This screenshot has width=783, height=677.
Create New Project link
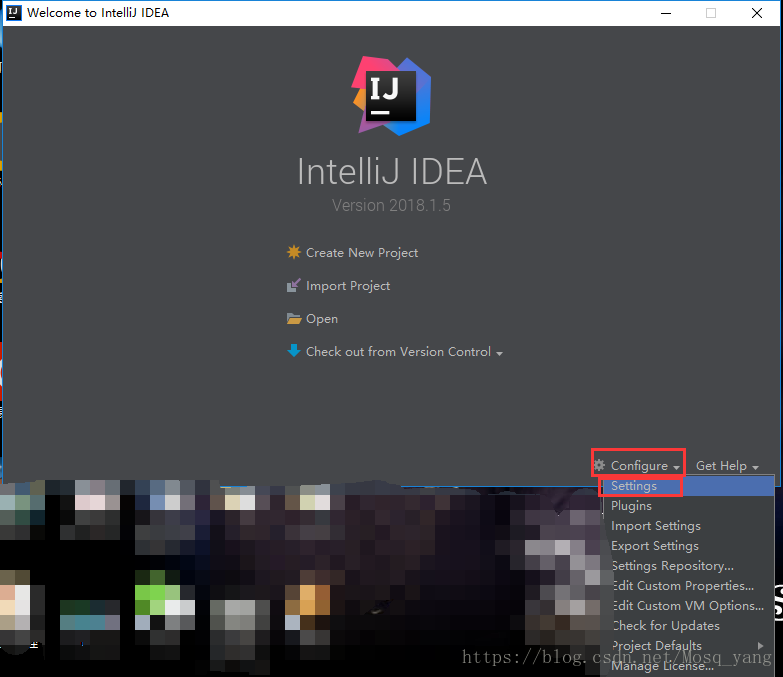click(362, 253)
